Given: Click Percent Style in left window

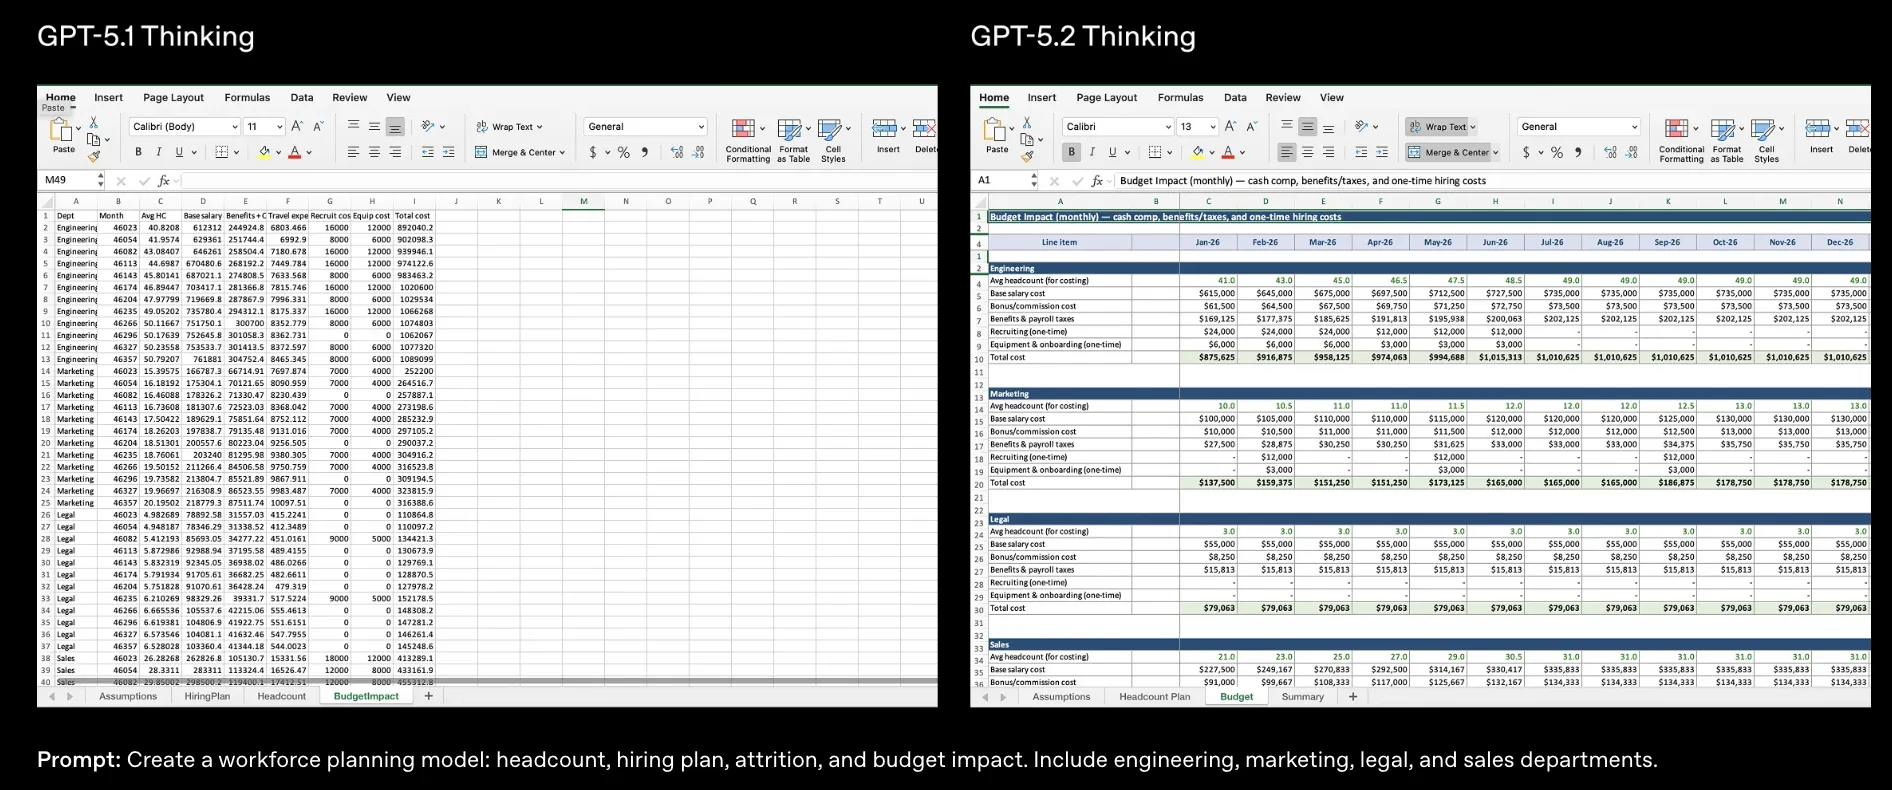Looking at the screenshot, I should 624,152.
